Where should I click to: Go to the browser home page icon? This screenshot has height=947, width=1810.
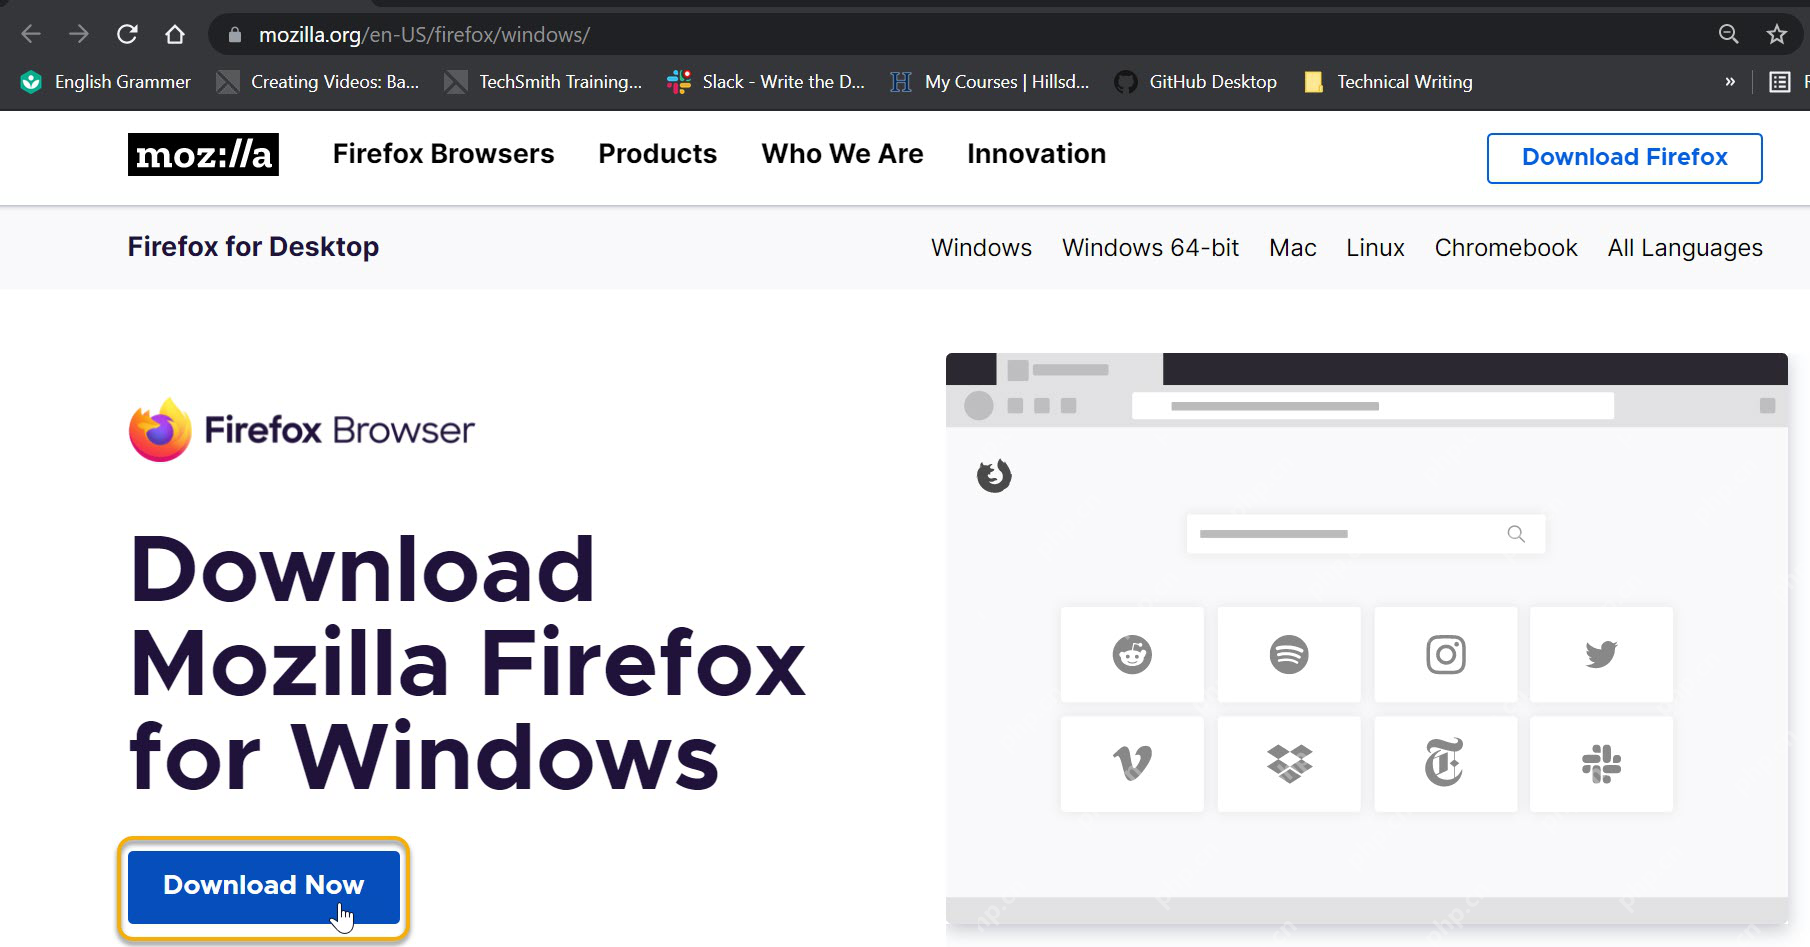(175, 34)
